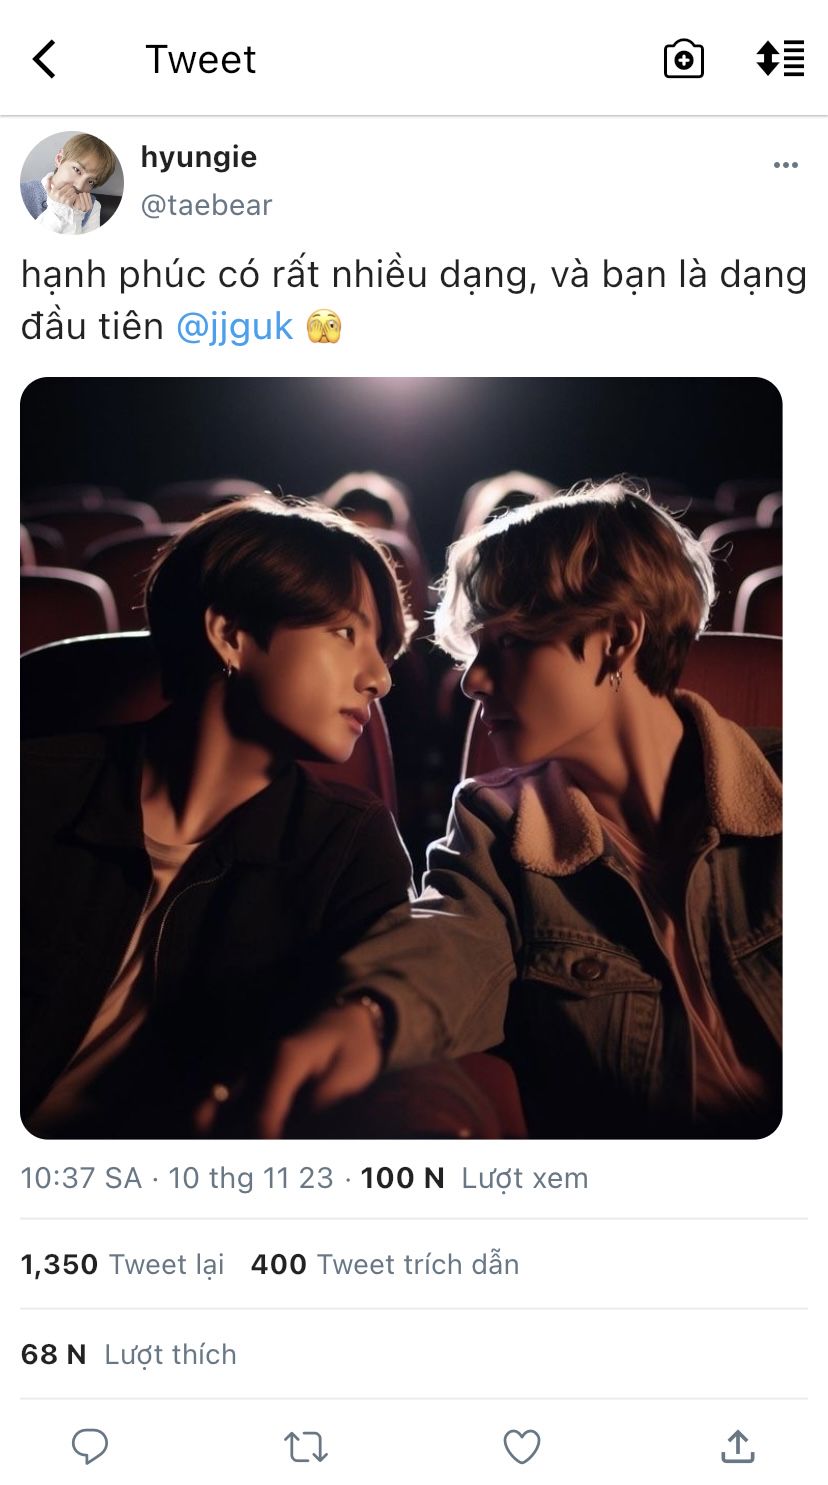
Task: Tap the 10:37 SA timestamp
Action: (81, 1178)
